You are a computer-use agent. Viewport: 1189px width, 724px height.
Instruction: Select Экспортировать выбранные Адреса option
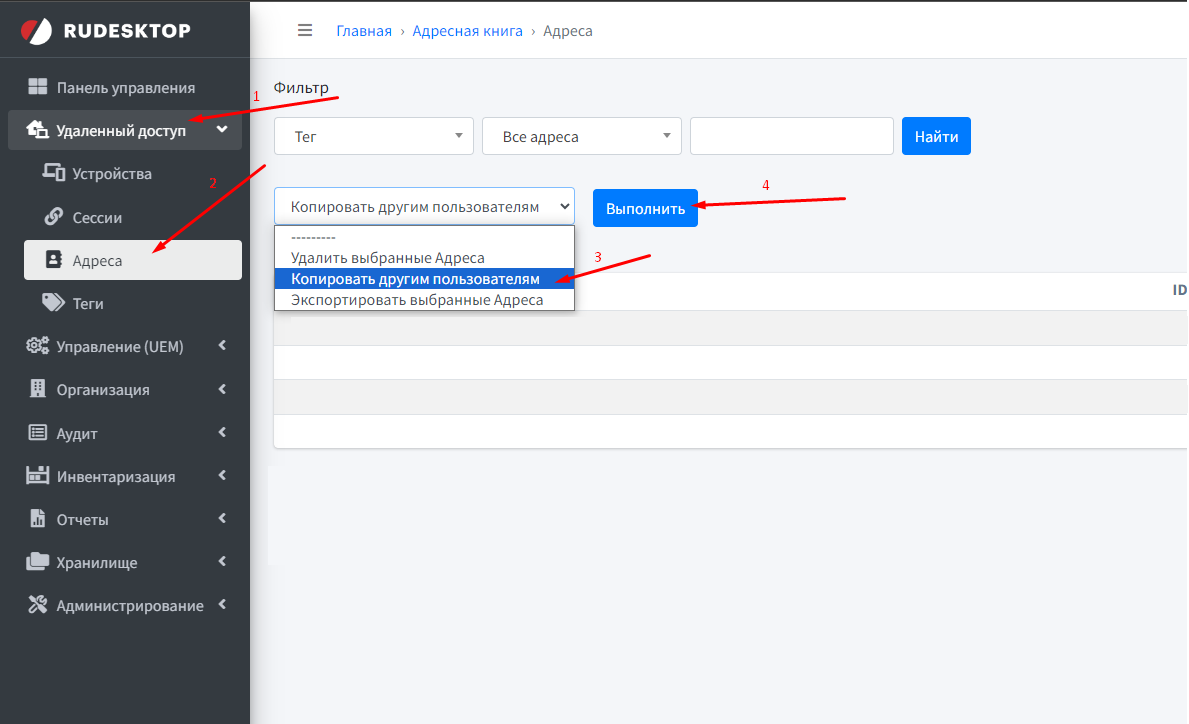click(x=416, y=300)
